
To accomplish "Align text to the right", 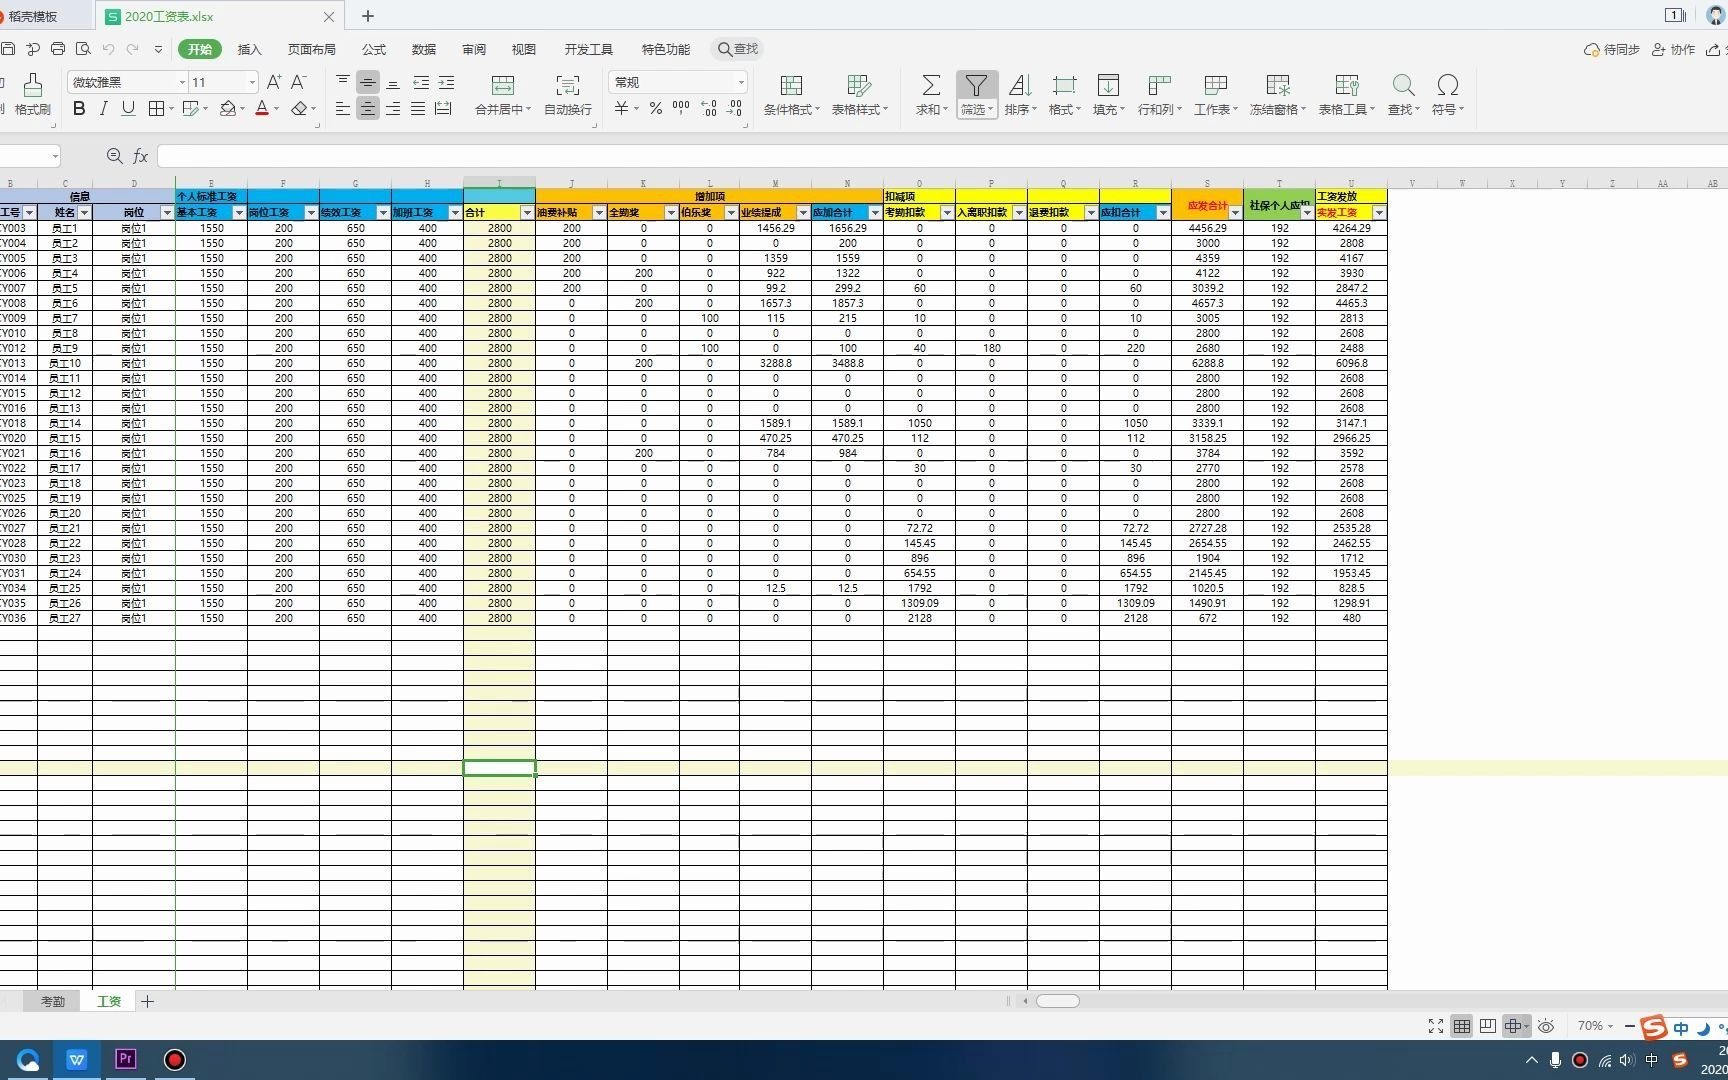I will tap(393, 109).
